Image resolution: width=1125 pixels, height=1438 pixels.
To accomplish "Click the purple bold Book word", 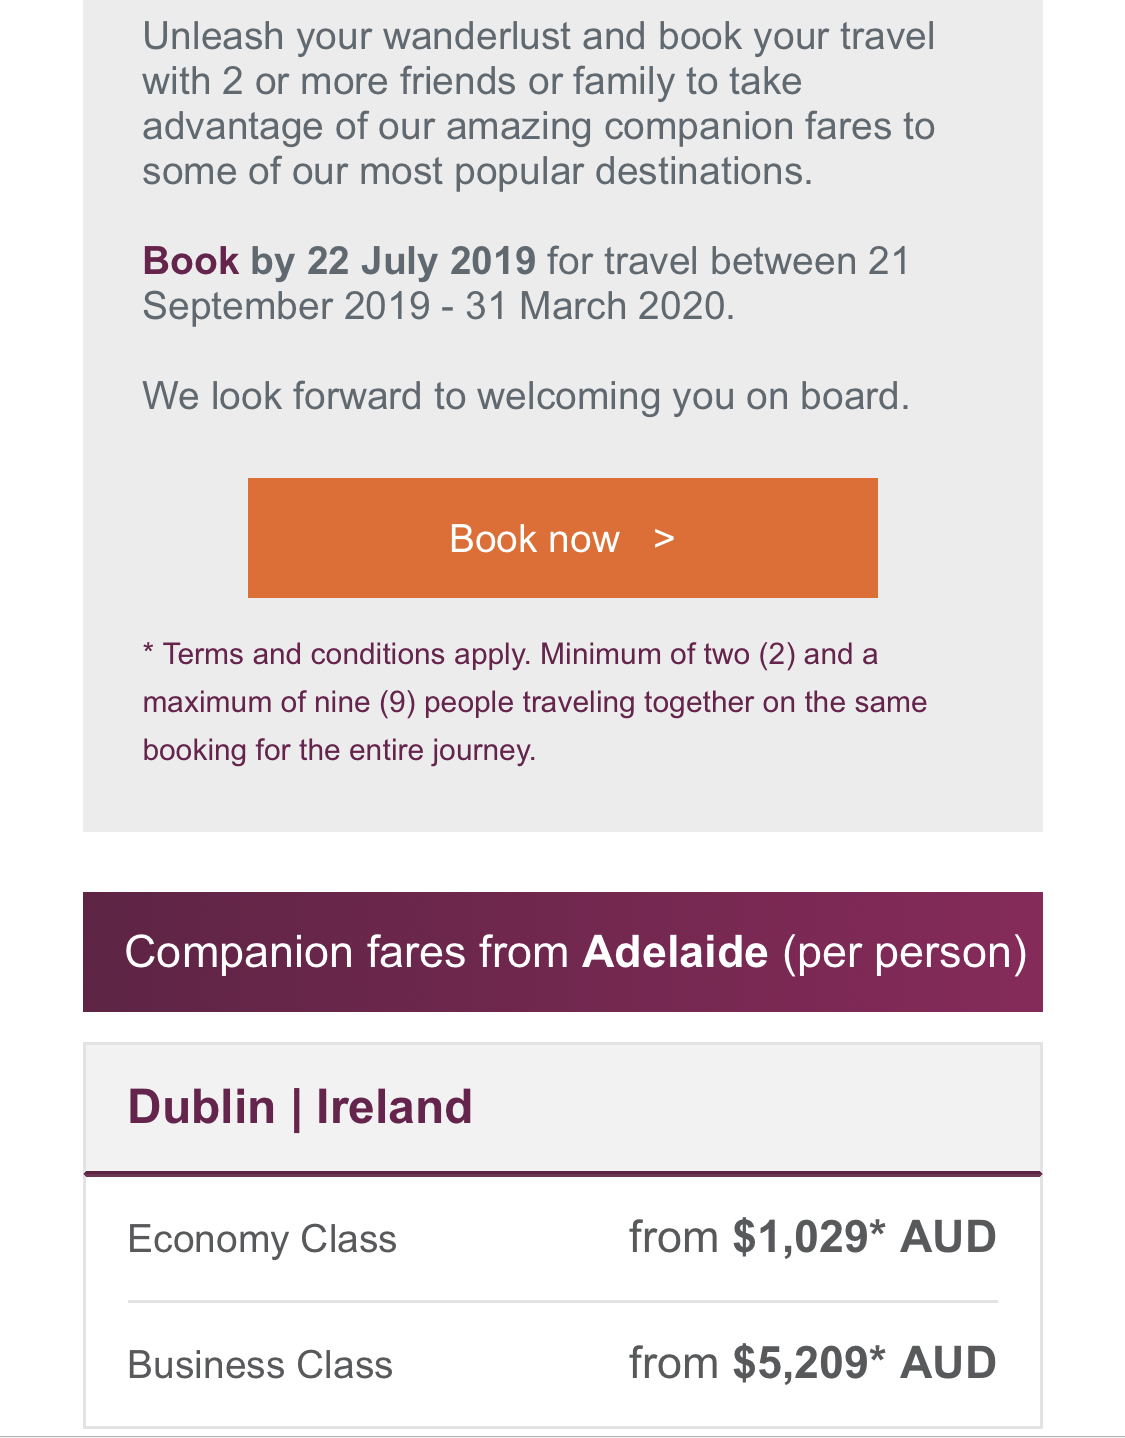I will pyautogui.click(x=191, y=261).
